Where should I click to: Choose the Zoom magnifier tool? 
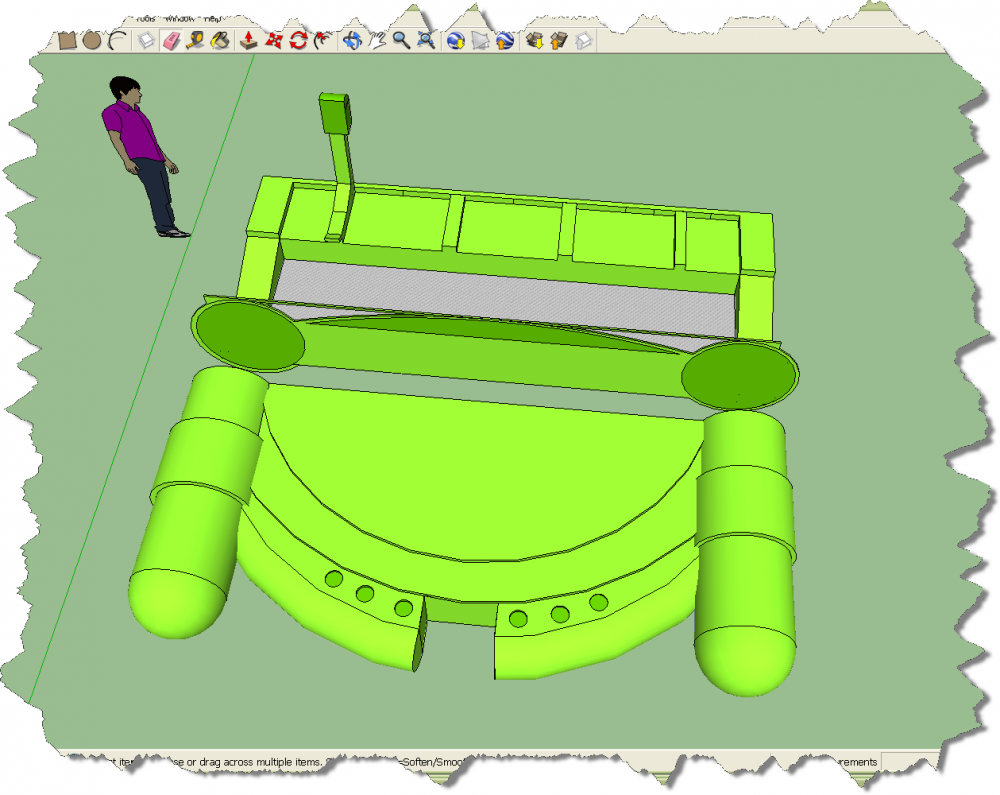(401, 41)
